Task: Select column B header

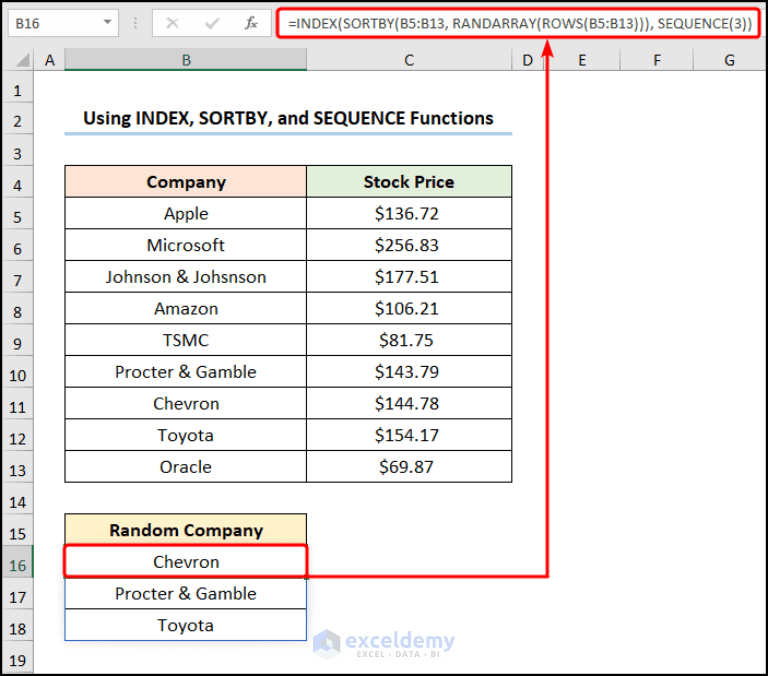Action: pos(186,60)
